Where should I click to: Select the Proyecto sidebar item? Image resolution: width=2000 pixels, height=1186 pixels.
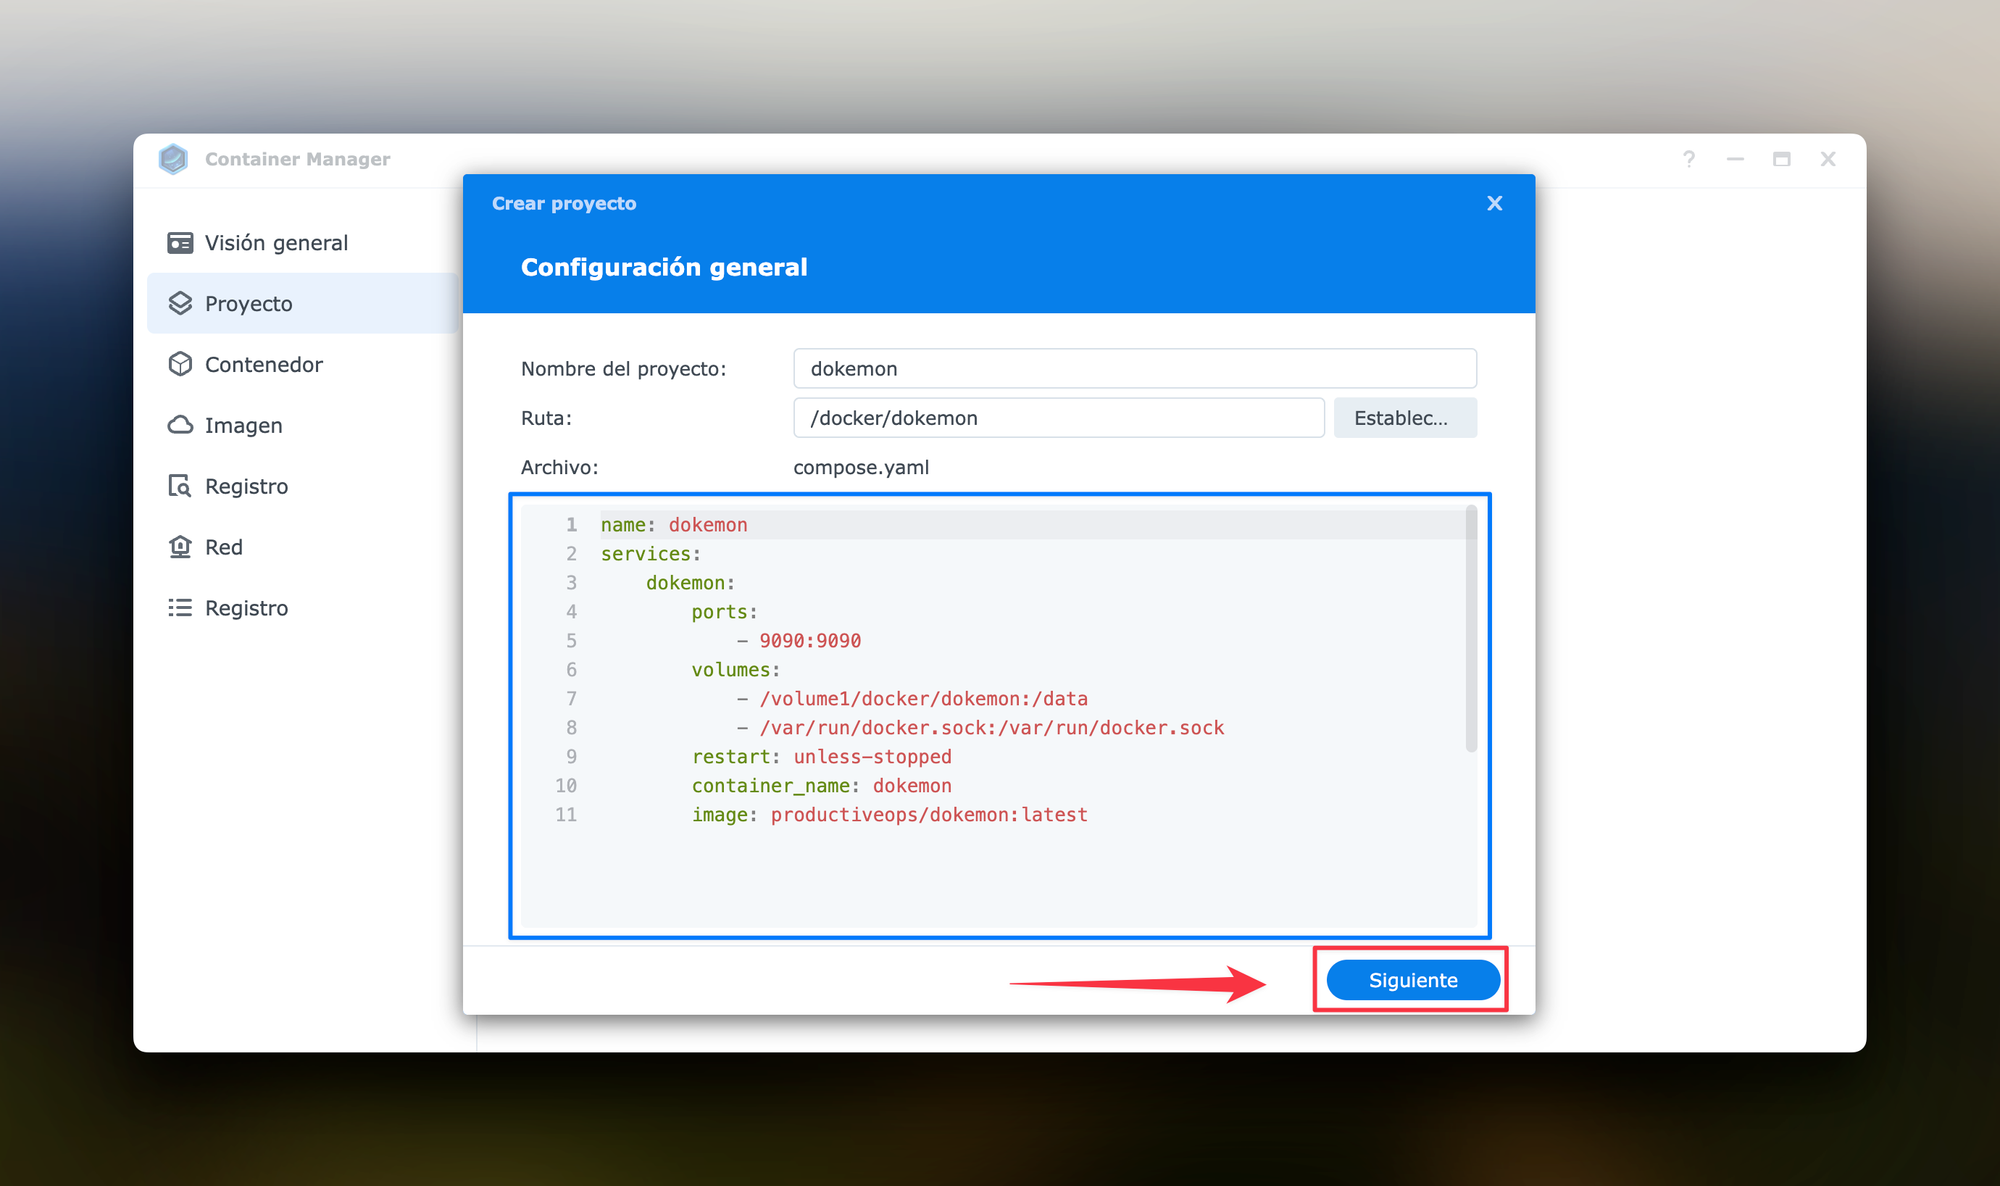pyautogui.click(x=302, y=303)
